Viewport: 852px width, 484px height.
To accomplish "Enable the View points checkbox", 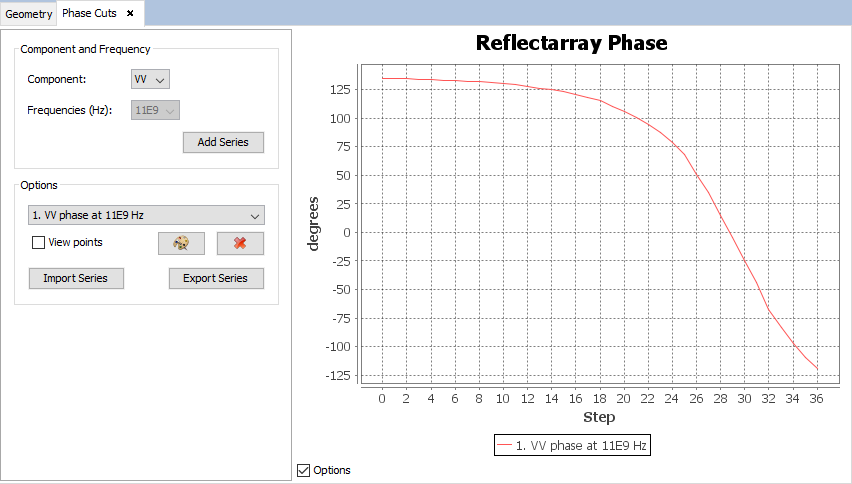I will [39, 242].
